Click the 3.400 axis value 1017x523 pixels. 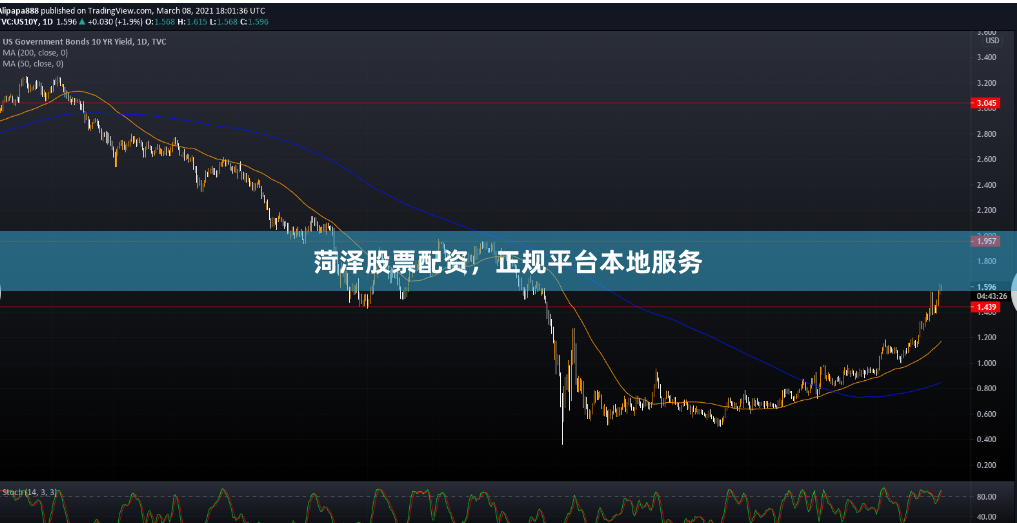coord(987,57)
